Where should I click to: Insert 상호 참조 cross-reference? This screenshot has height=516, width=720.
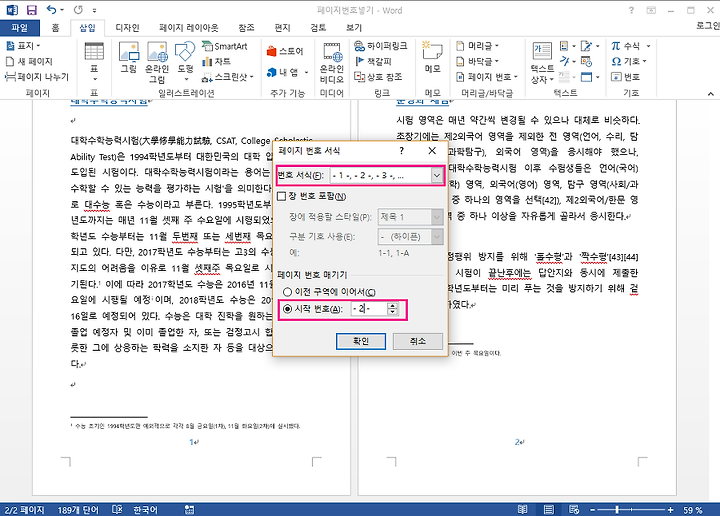378,77
